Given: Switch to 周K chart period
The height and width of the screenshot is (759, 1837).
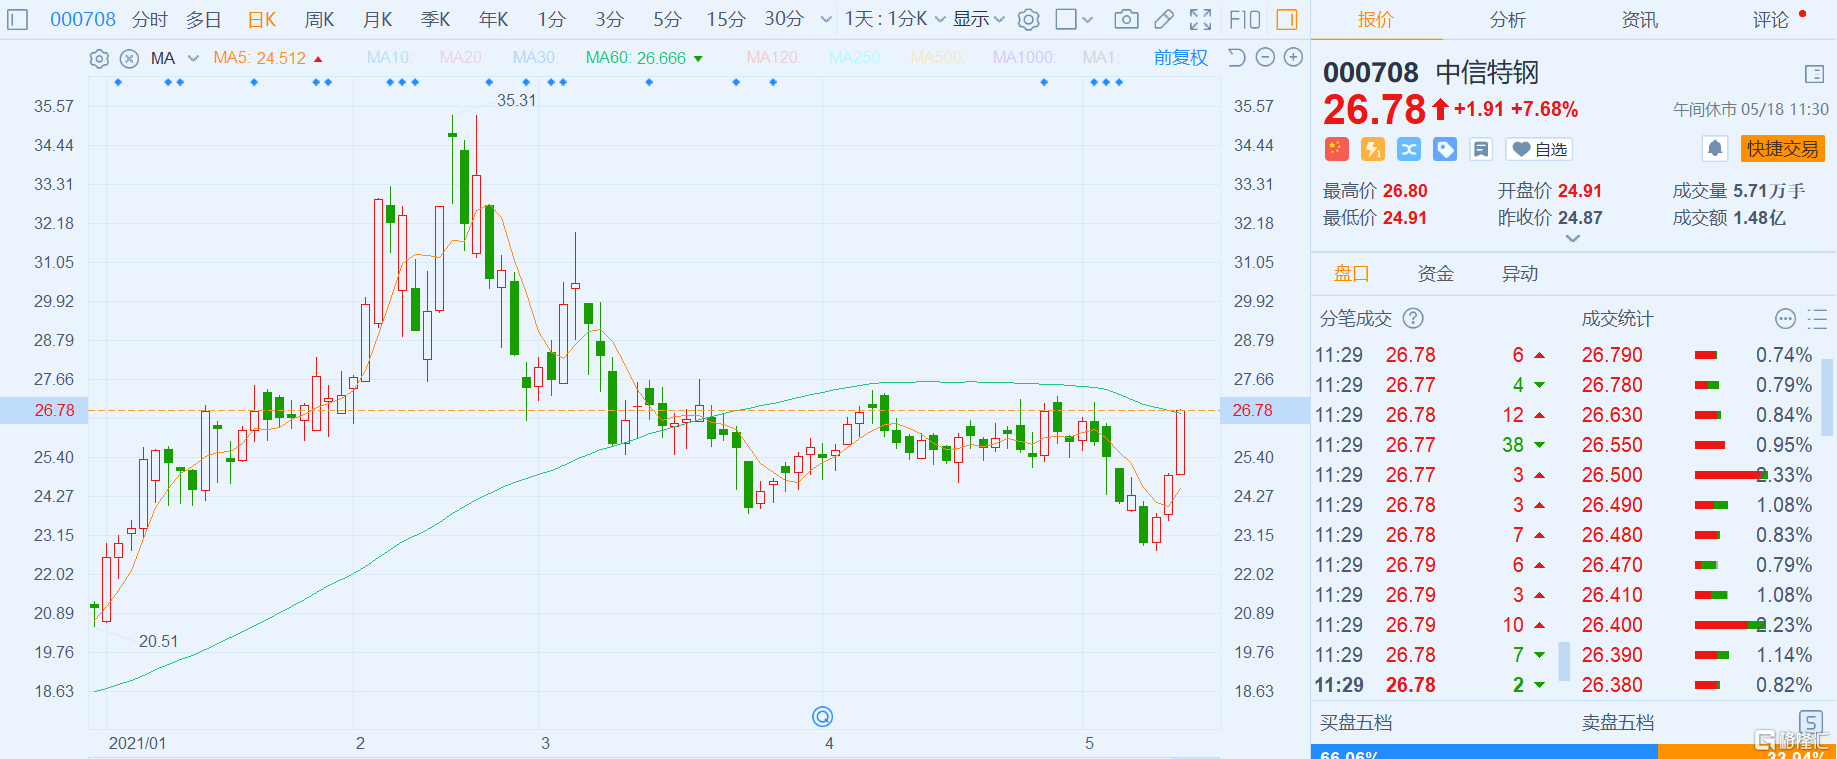Looking at the screenshot, I should click(320, 19).
